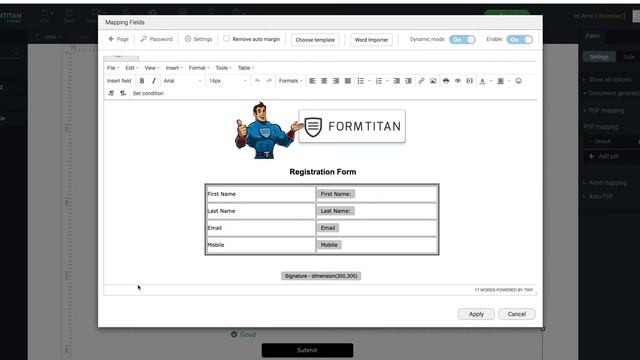Justify the text

point(348,81)
